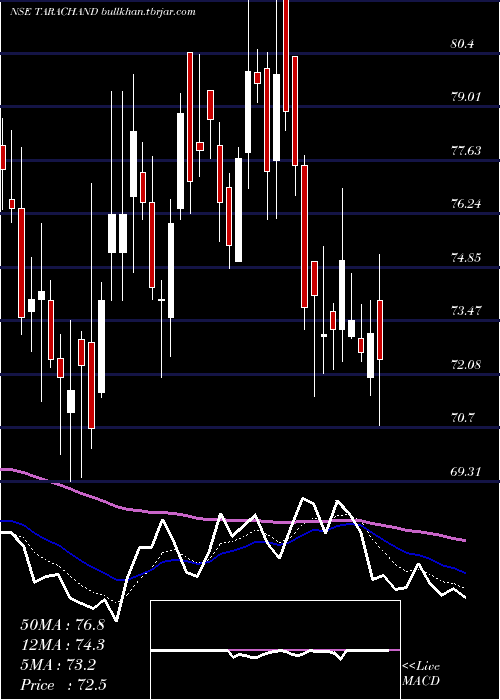The width and height of the screenshot is (500, 700).
Task: Click the 50MA : 76.8 reading
Action: coord(62,625)
